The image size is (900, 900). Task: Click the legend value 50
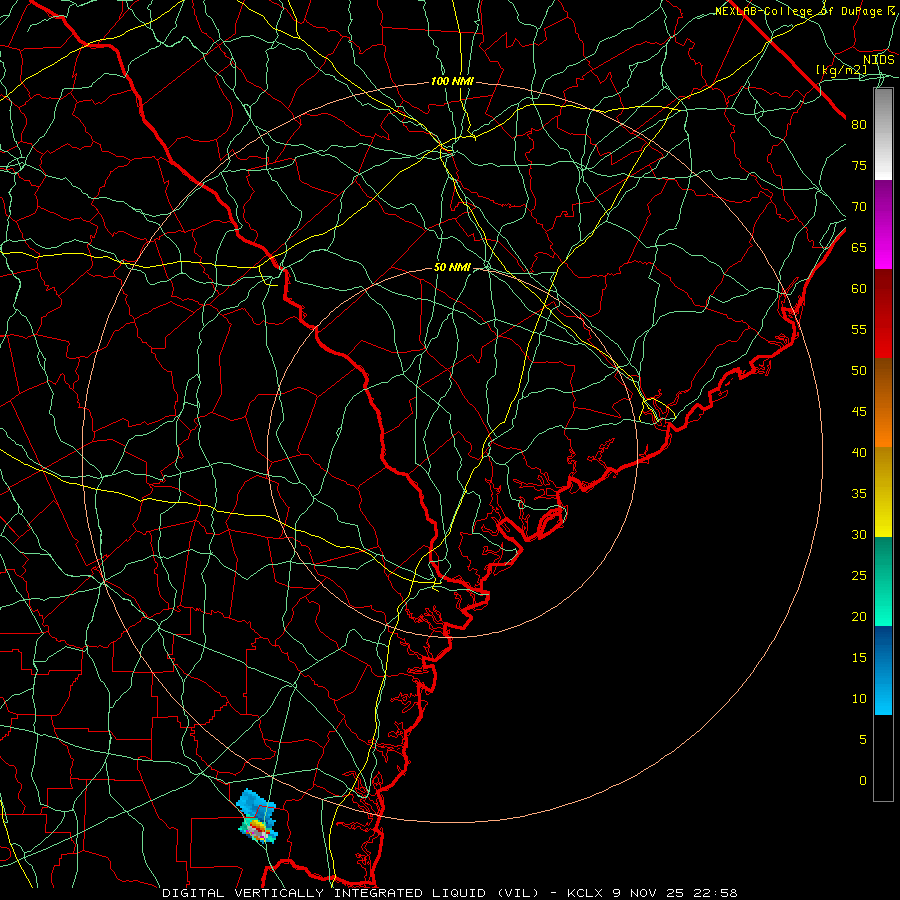click(859, 371)
